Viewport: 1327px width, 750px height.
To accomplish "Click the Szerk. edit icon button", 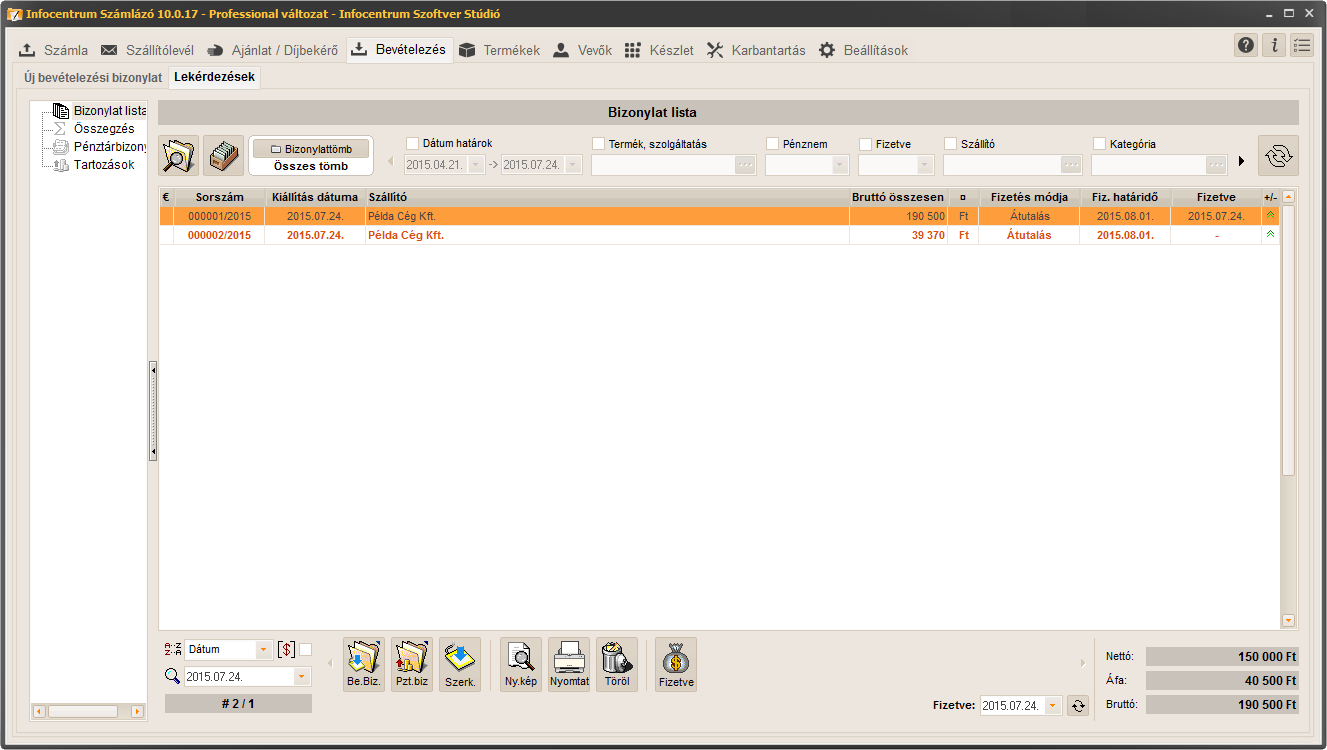I will pyautogui.click(x=460, y=664).
